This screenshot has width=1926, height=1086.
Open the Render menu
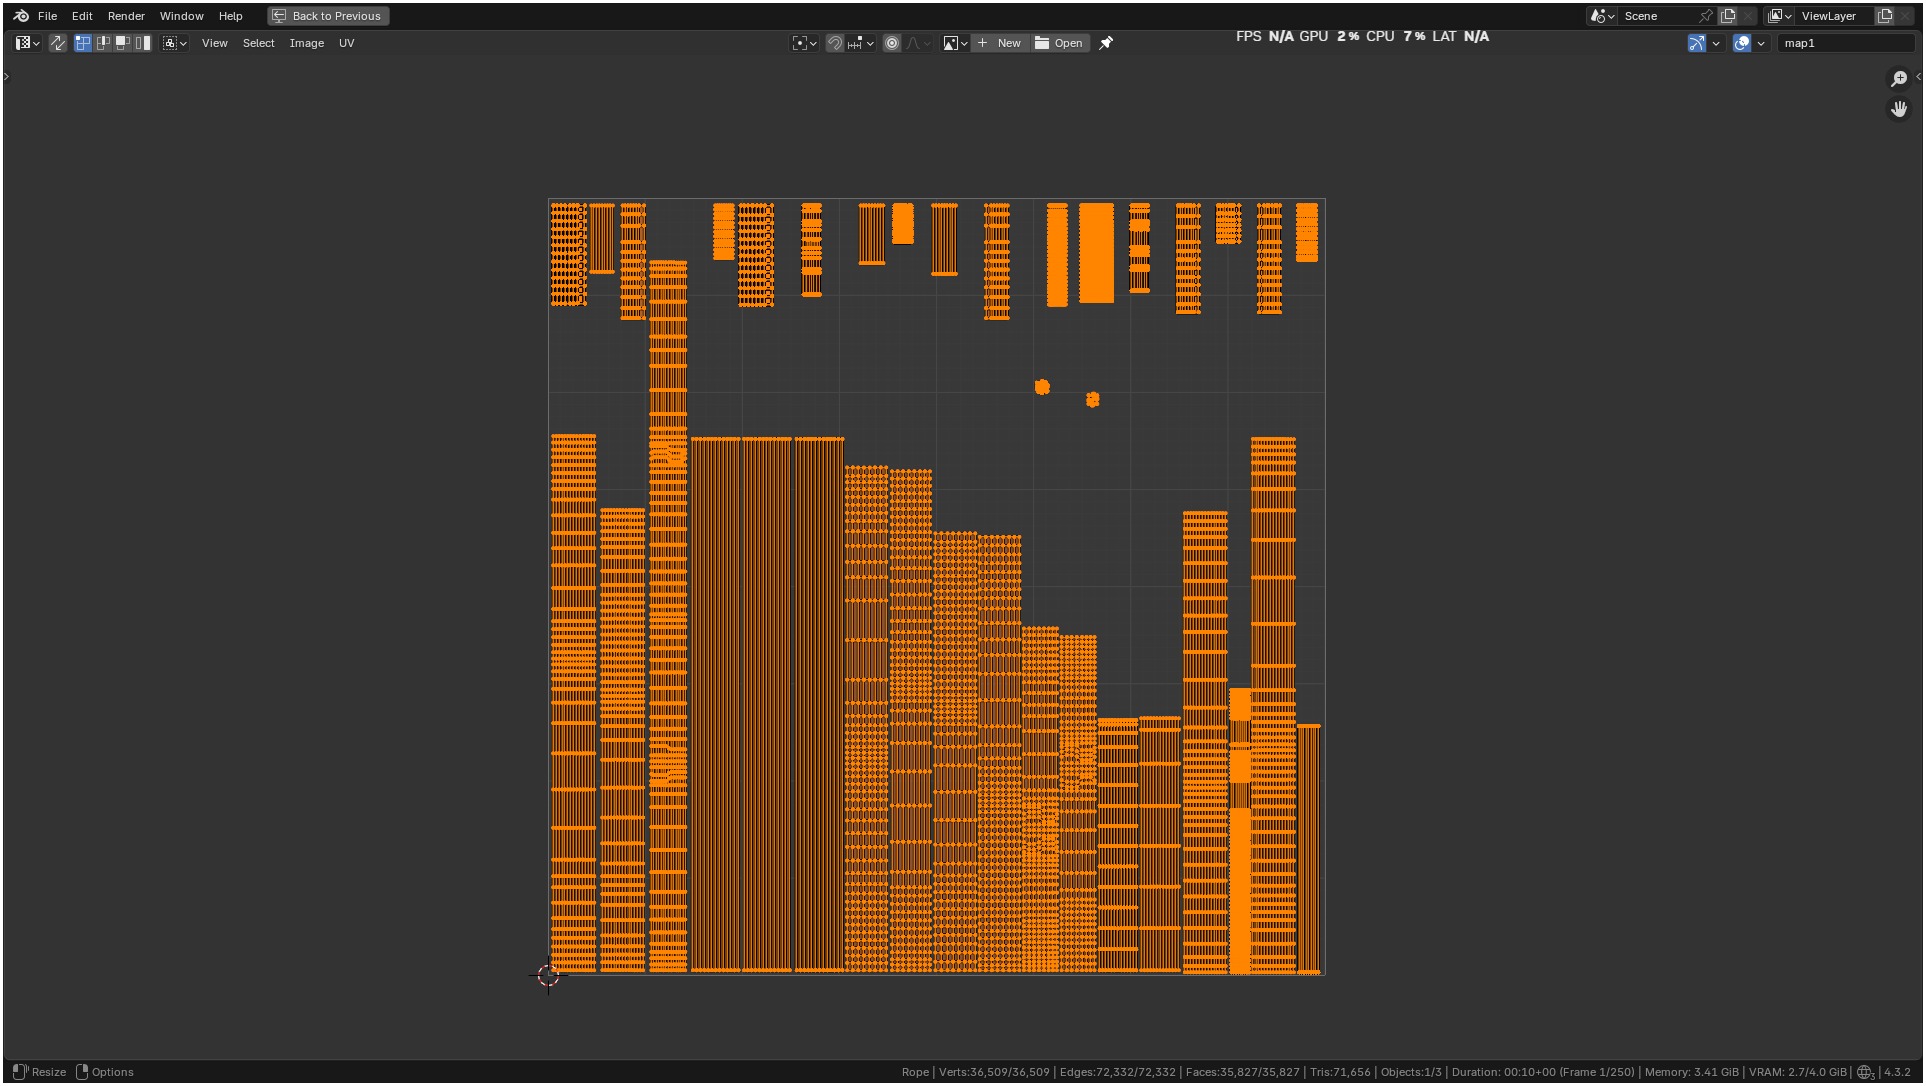[x=126, y=16]
